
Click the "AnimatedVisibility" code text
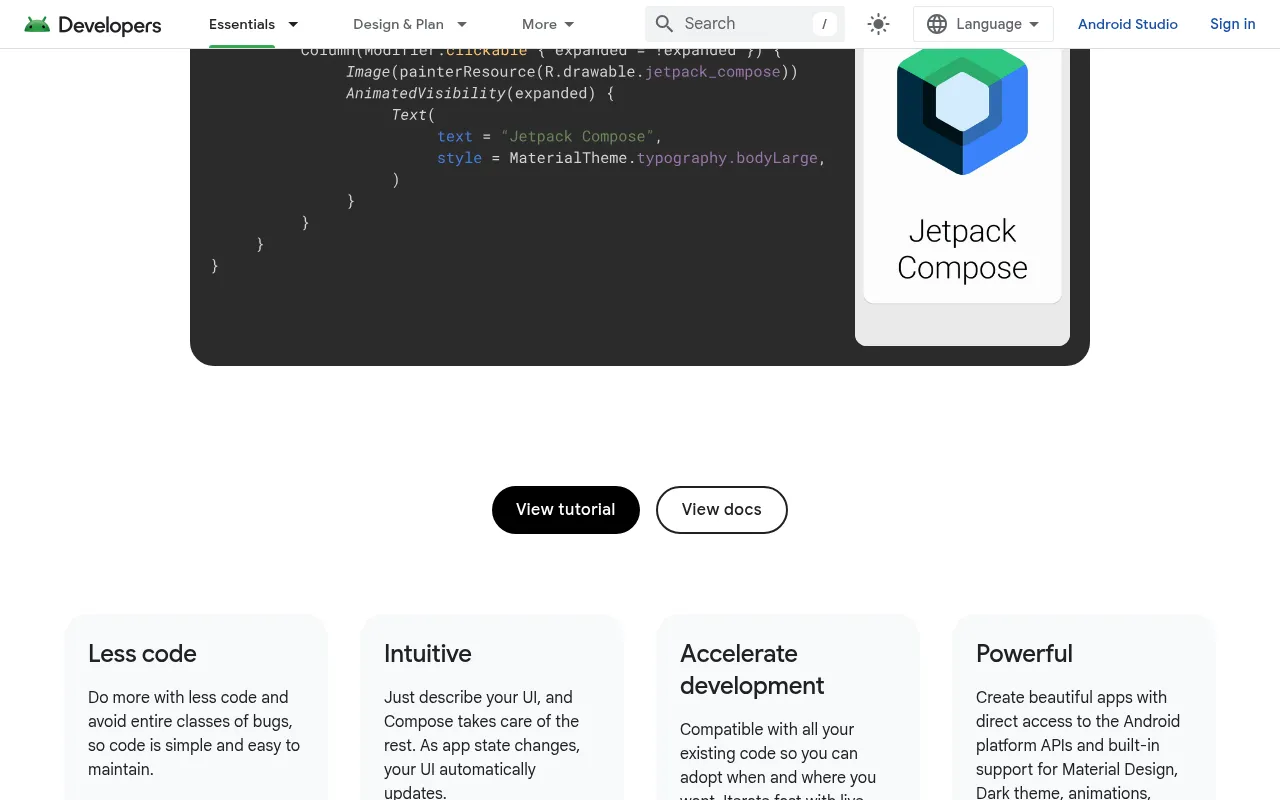[x=426, y=93]
